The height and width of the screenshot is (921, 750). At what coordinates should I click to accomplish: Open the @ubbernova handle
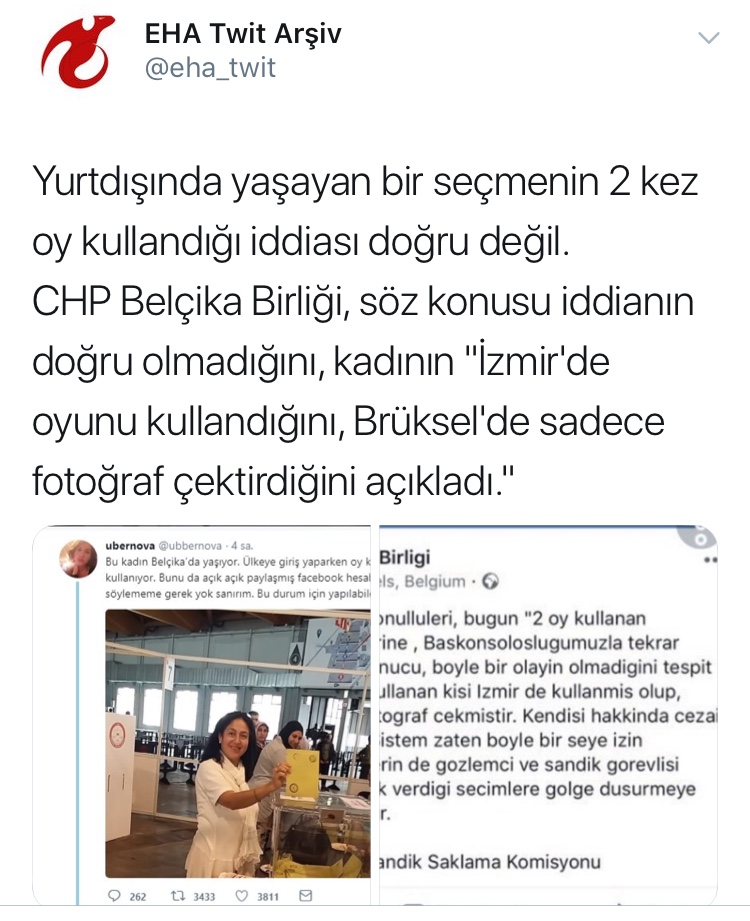190,546
